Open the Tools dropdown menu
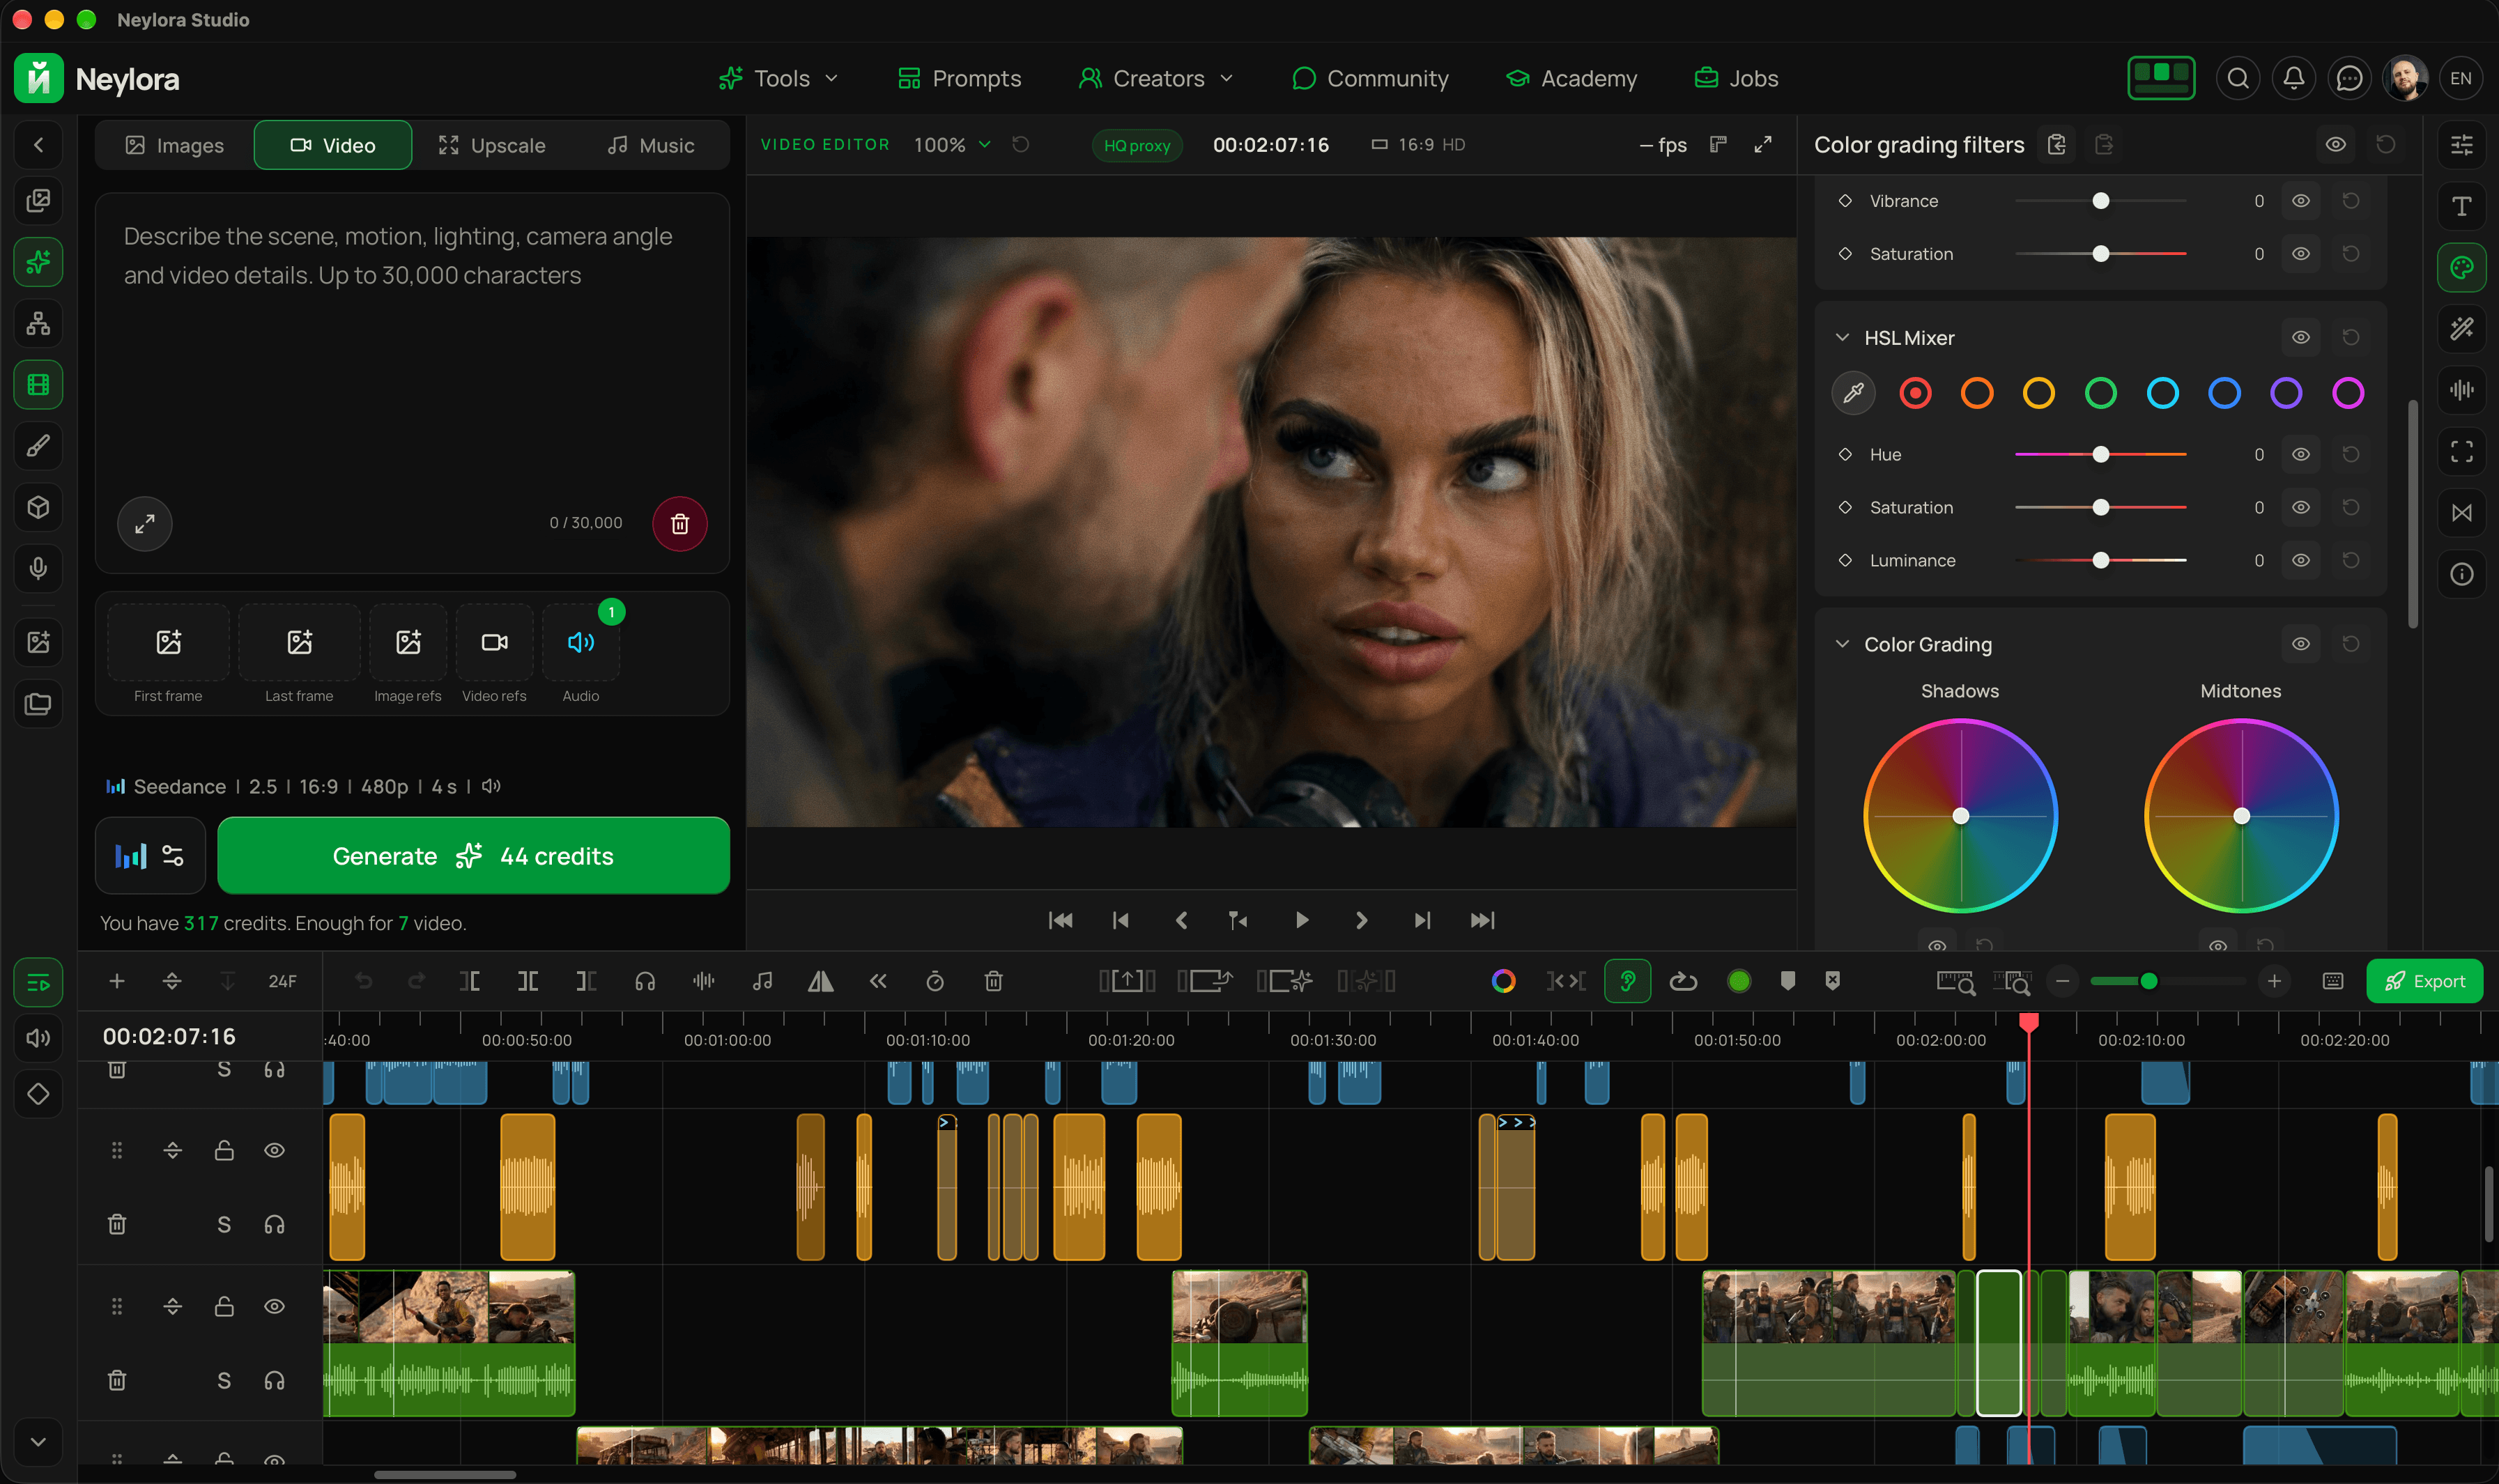2499x1484 pixels. click(x=779, y=78)
